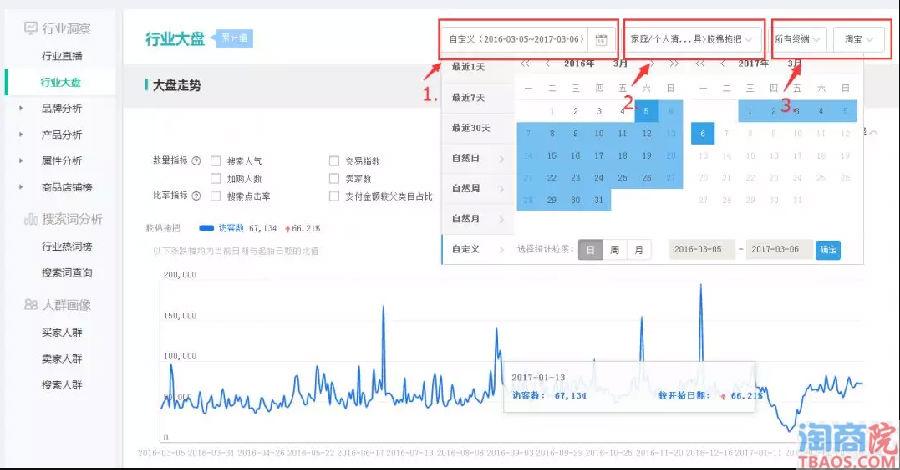The image size is (900, 470).
Task: Select 最近7天 in date presets
Action: 468,98
